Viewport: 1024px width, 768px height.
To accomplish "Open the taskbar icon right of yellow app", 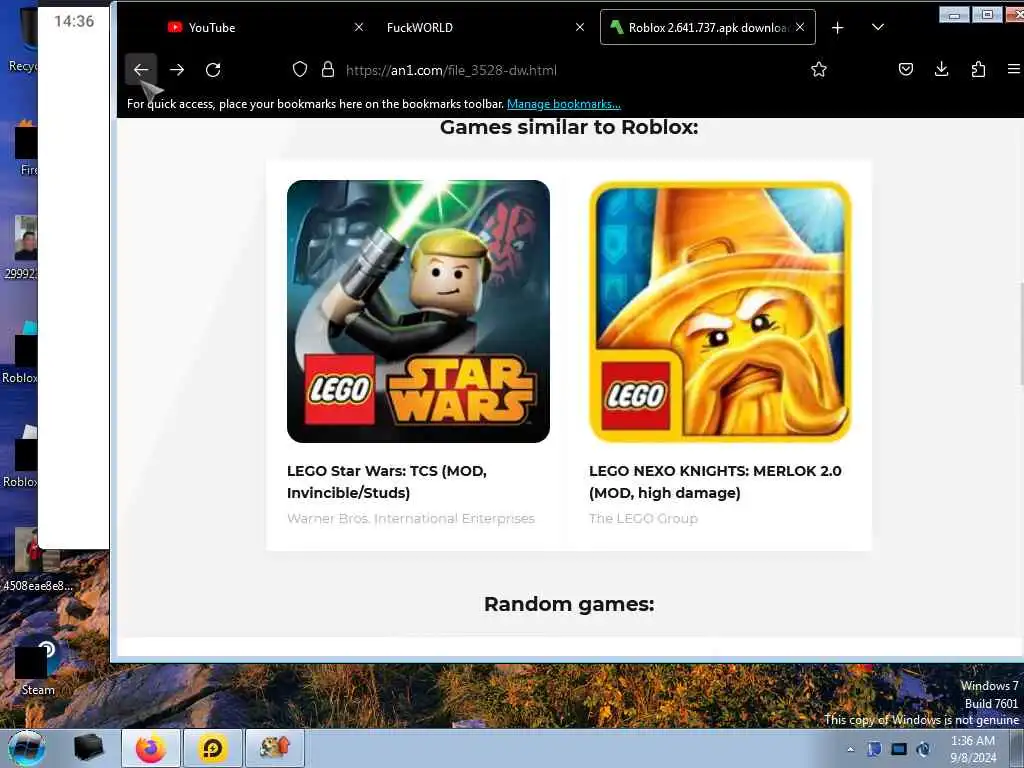I will coord(274,748).
